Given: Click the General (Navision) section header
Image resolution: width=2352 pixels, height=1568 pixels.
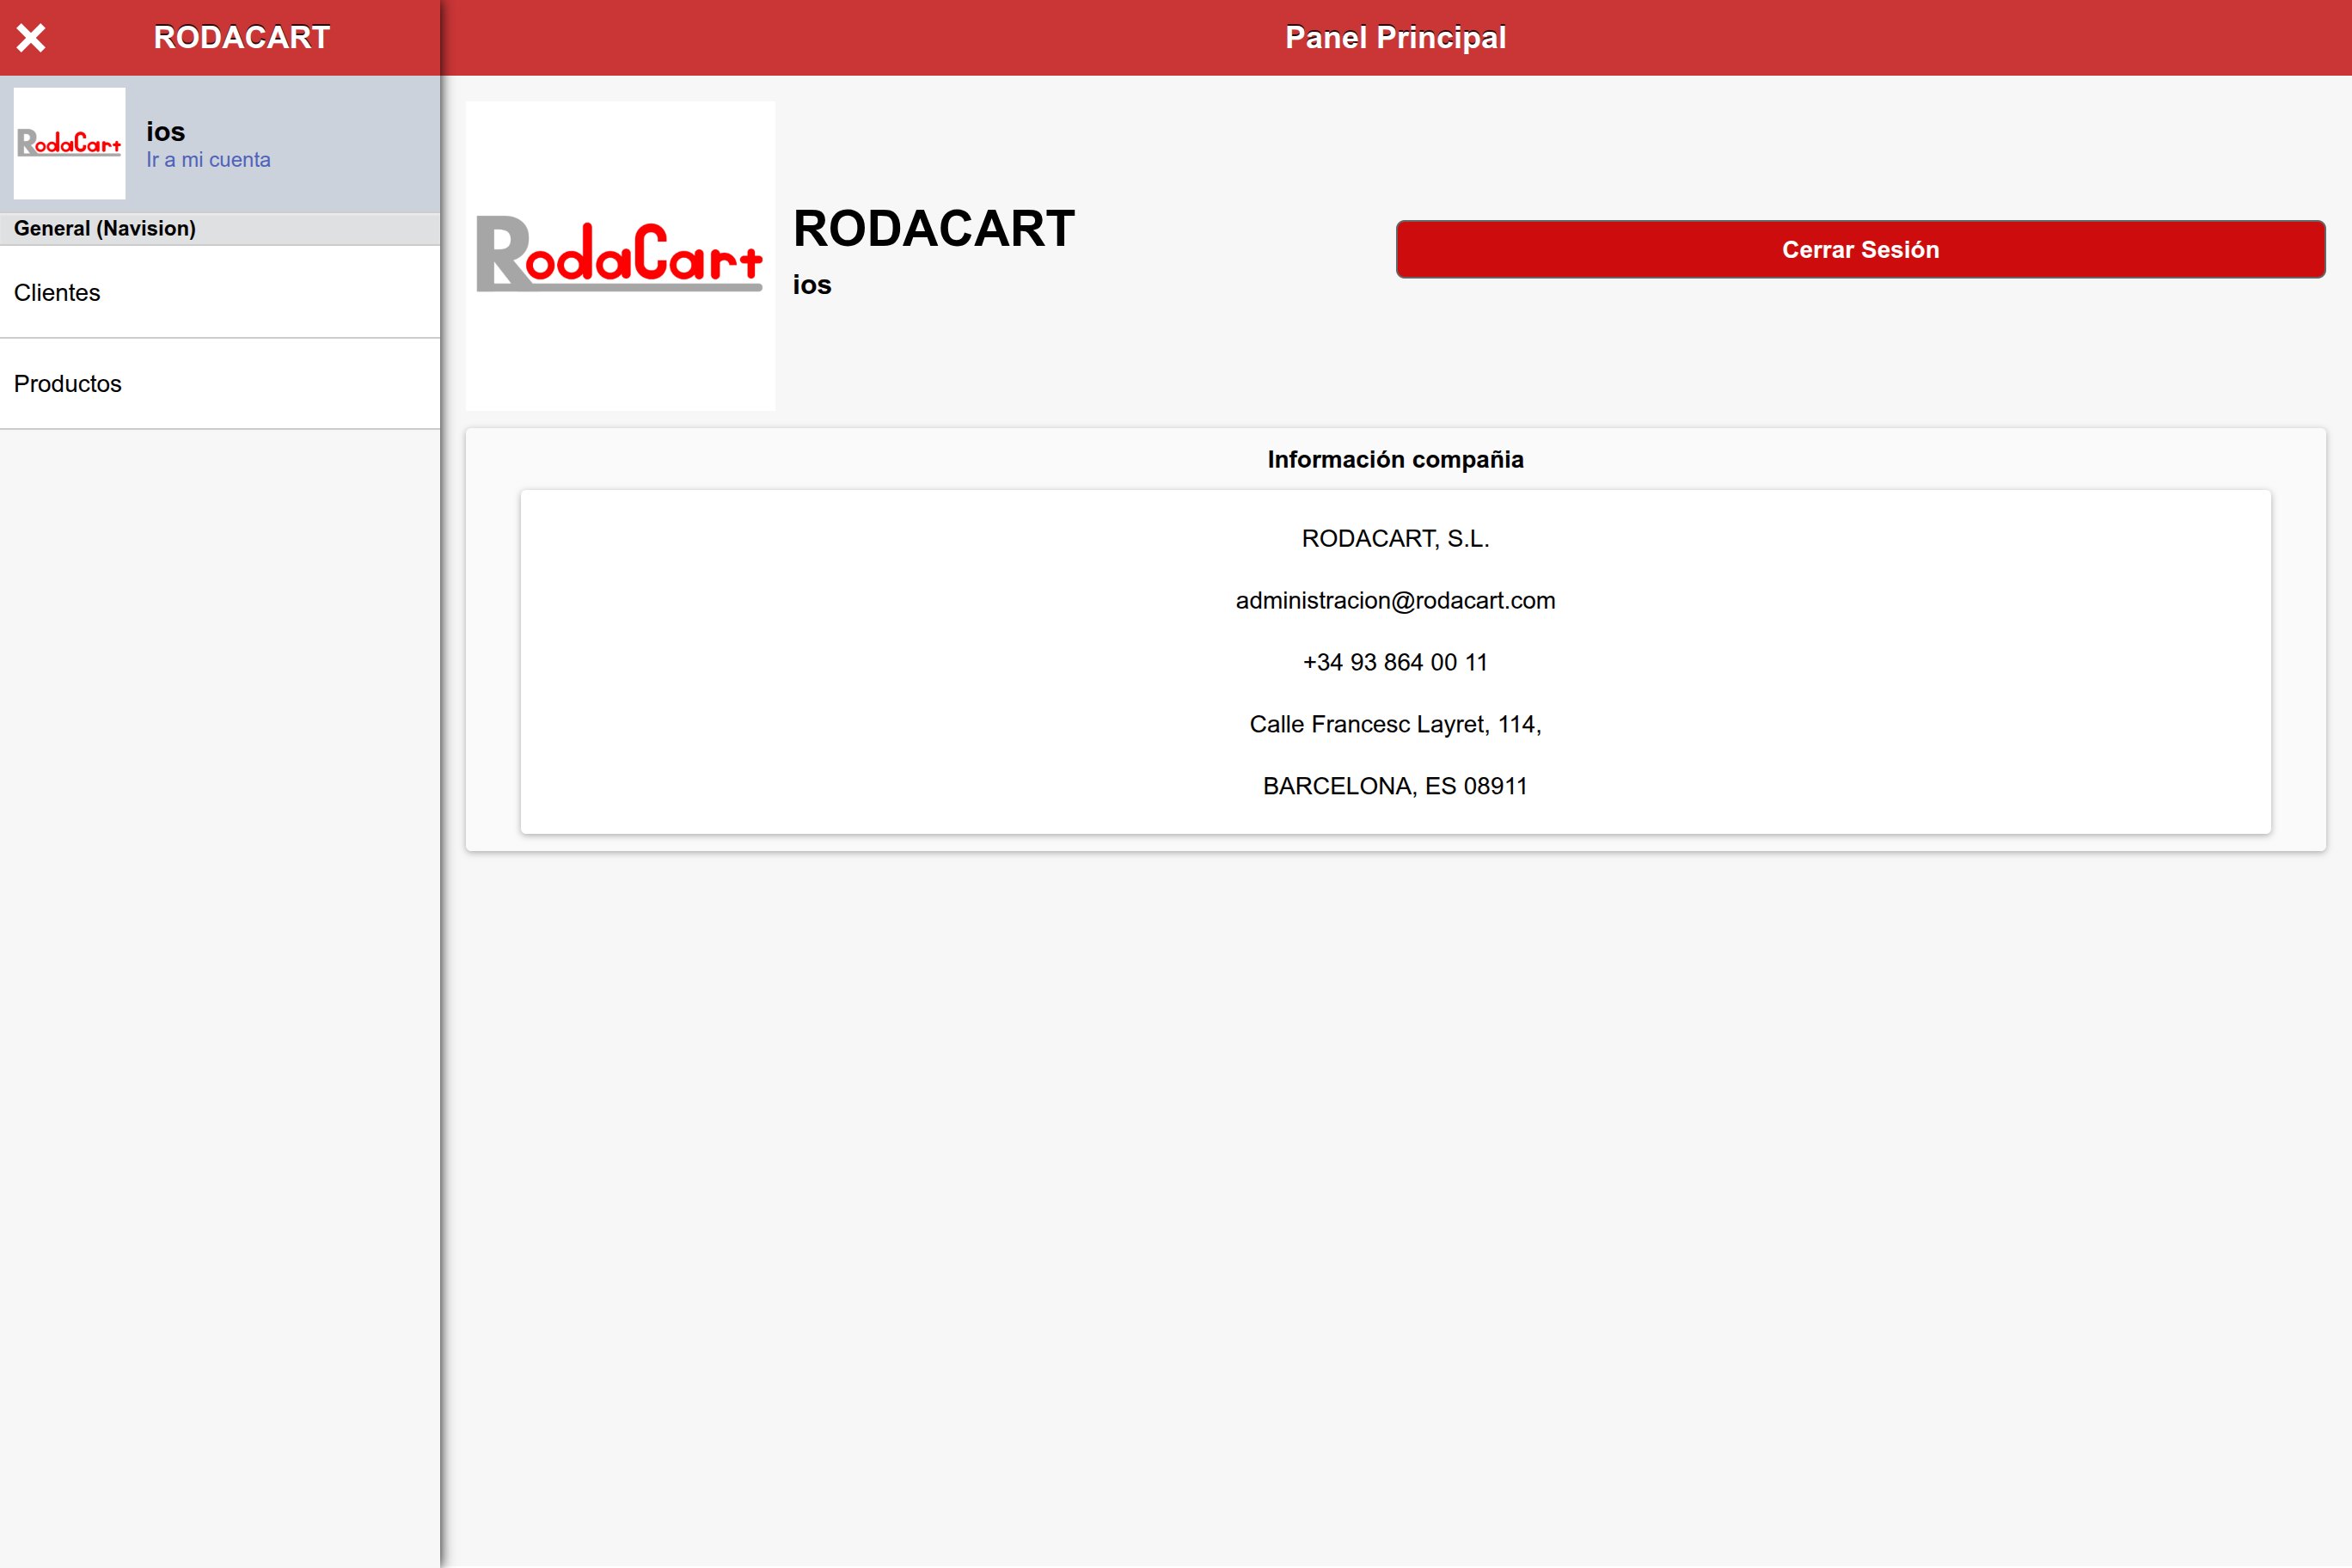Looking at the screenshot, I should point(105,228).
